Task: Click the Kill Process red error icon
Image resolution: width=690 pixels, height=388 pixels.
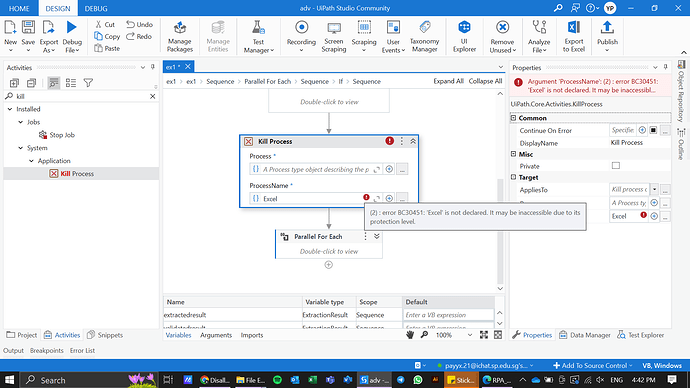Action: (x=389, y=141)
